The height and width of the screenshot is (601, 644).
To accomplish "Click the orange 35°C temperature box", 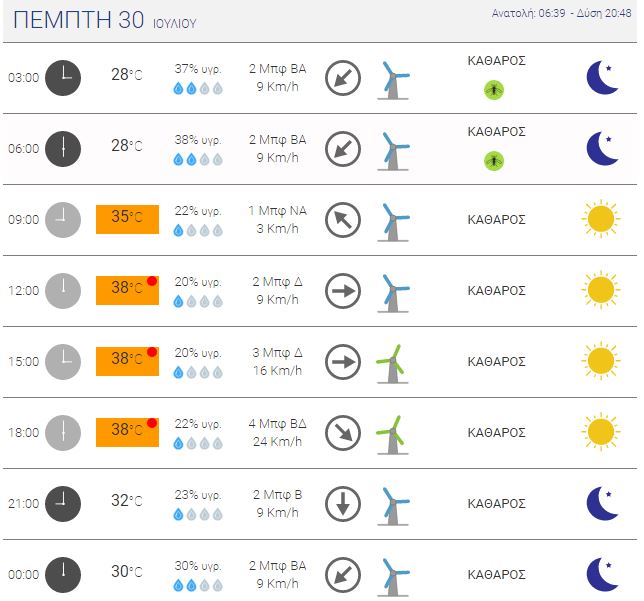I will tap(127, 219).
